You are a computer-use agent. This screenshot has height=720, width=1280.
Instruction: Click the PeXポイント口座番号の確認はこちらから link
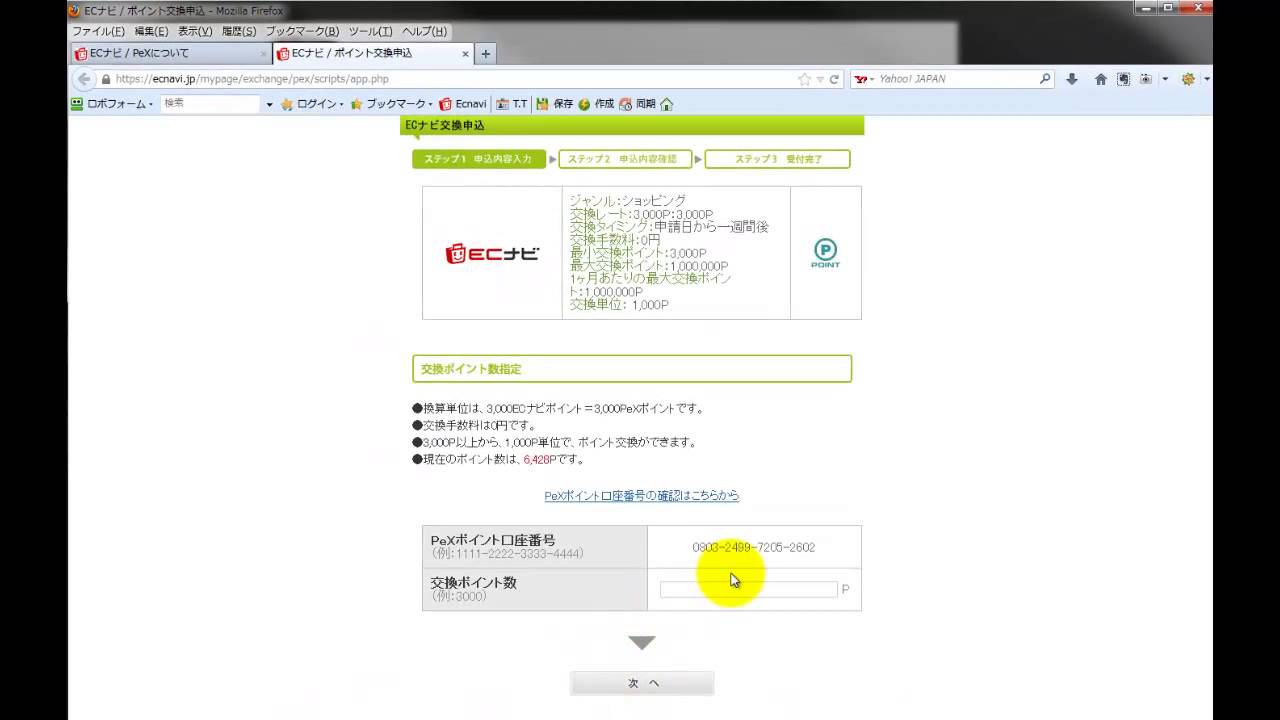click(x=642, y=496)
